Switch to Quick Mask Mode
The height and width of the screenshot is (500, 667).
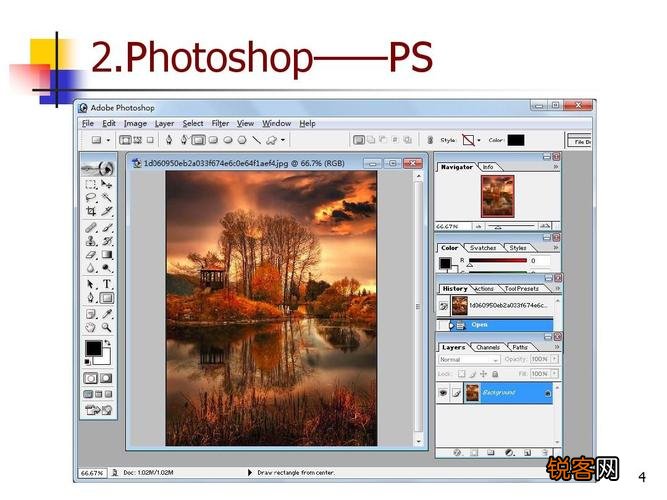[x=106, y=378]
